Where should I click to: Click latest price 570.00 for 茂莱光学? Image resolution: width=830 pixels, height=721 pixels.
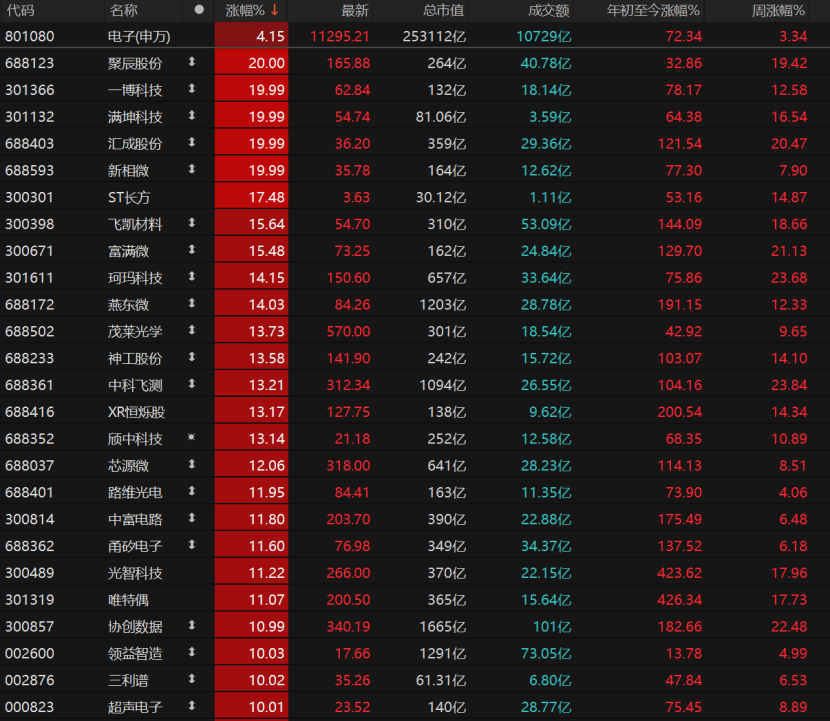pyautogui.click(x=348, y=331)
